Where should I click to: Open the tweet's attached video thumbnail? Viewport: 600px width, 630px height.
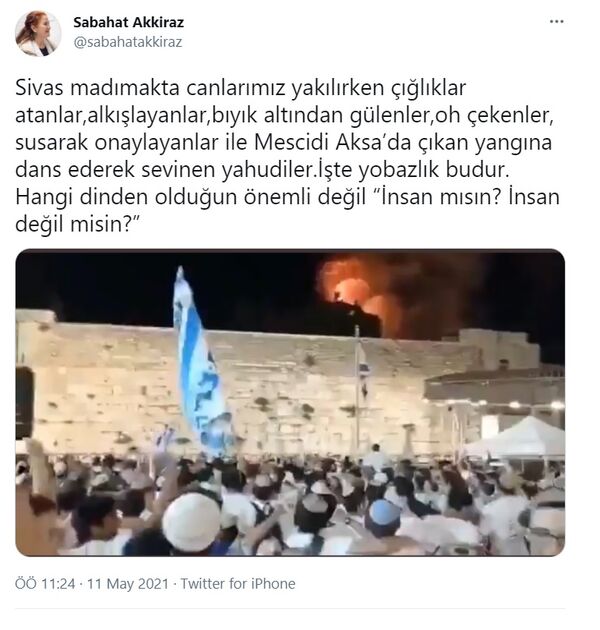tap(290, 402)
